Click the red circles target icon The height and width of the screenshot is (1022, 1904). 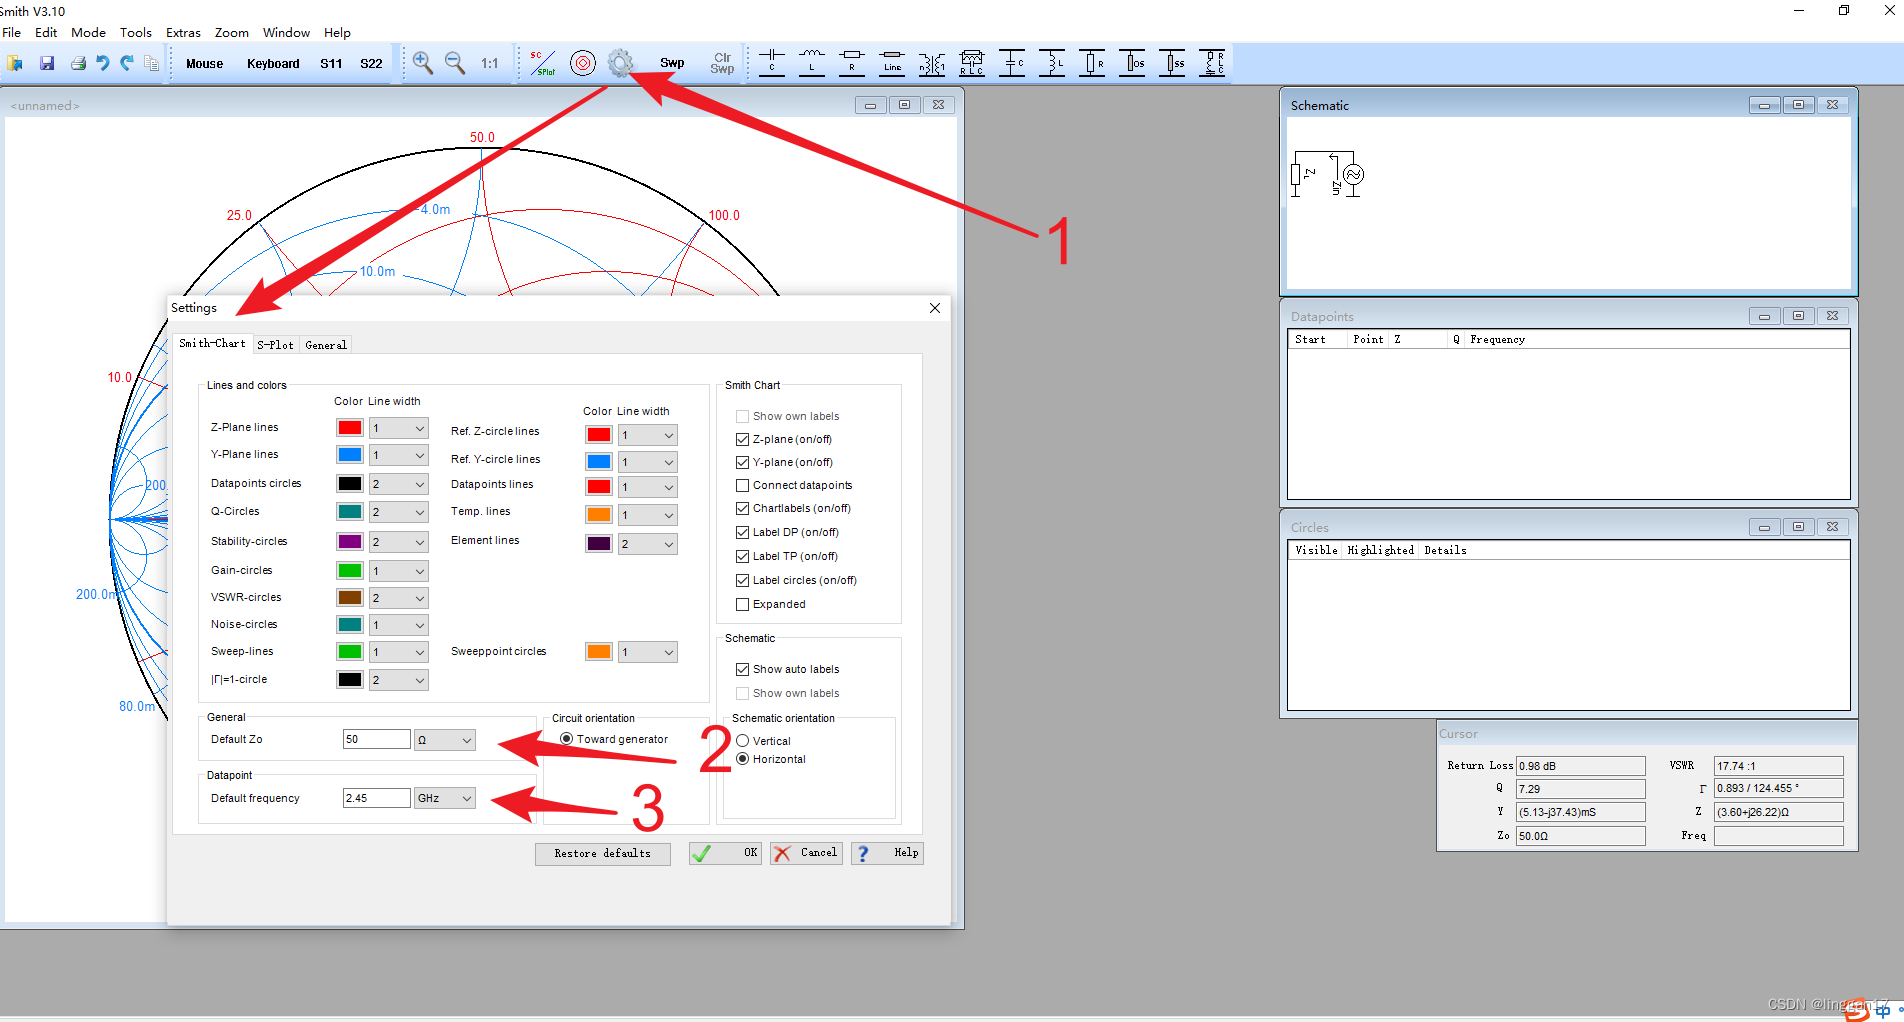(583, 63)
